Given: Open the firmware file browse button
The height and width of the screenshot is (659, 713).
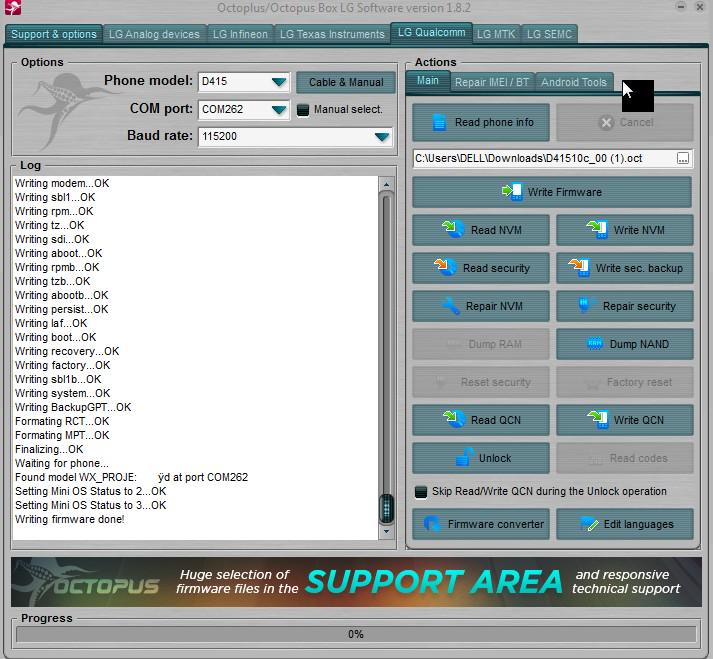Looking at the screenshot, I should pos(683,158).
